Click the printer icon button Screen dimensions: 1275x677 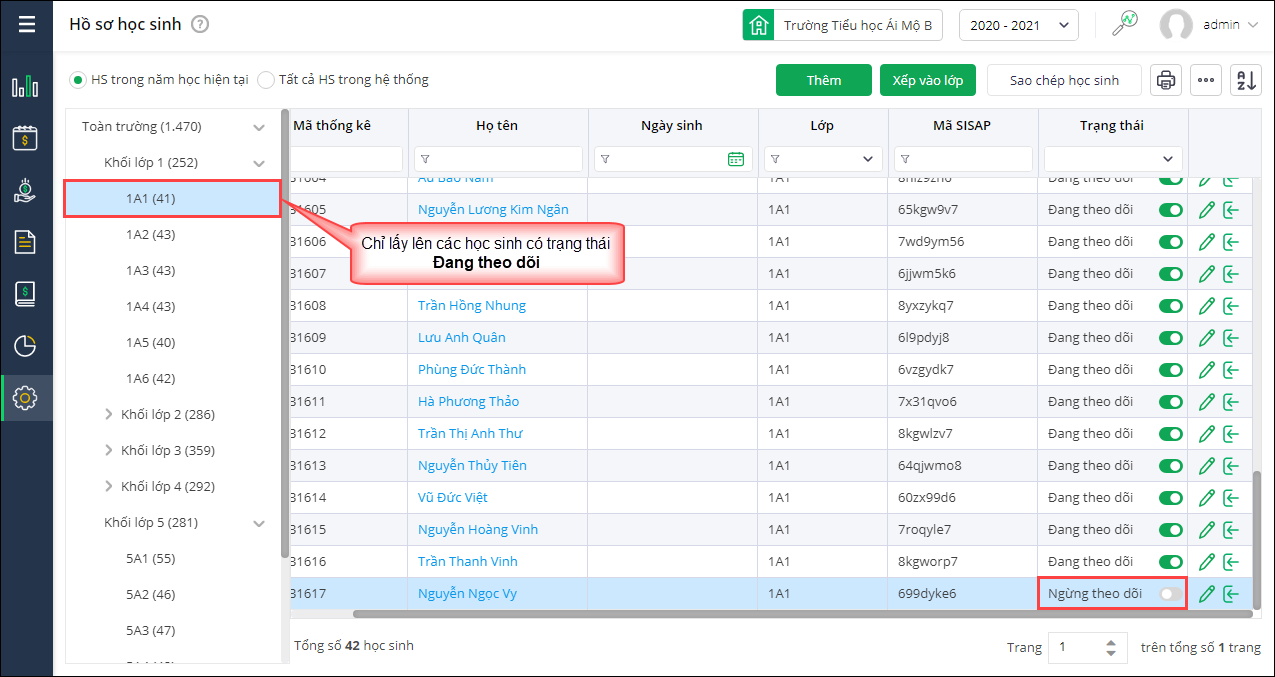[1165, 80]
